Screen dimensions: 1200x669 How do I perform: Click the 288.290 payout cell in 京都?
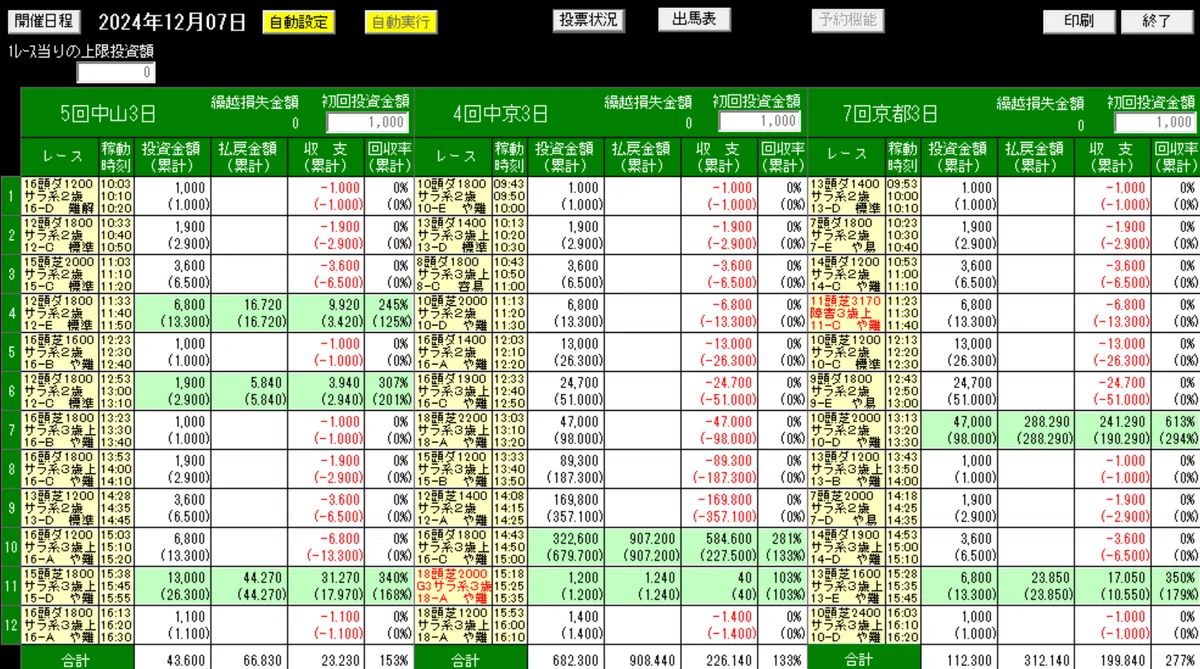point(1037,429)
